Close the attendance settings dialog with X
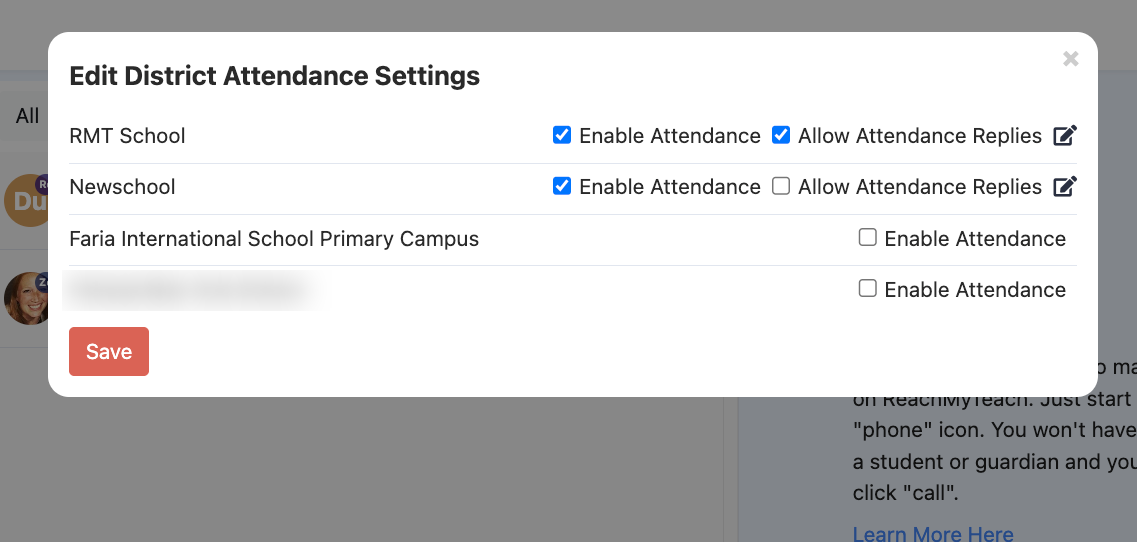 1071,59
